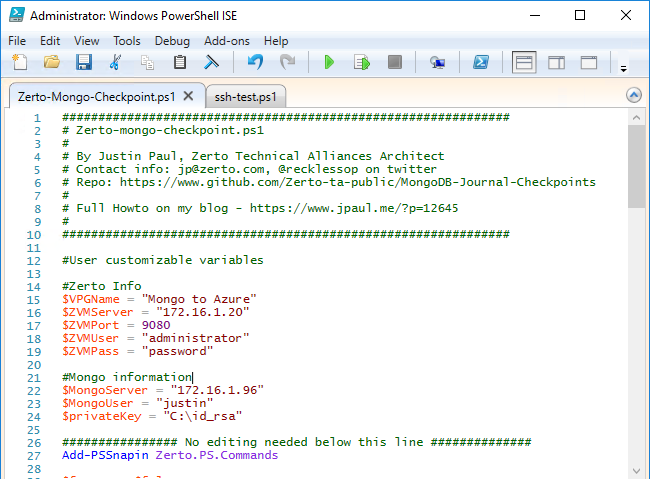Image resolution: width=650 pixels, height=479 pixels.
Task: Click the "172.16.1.20" server value
Action: point(203,312)
